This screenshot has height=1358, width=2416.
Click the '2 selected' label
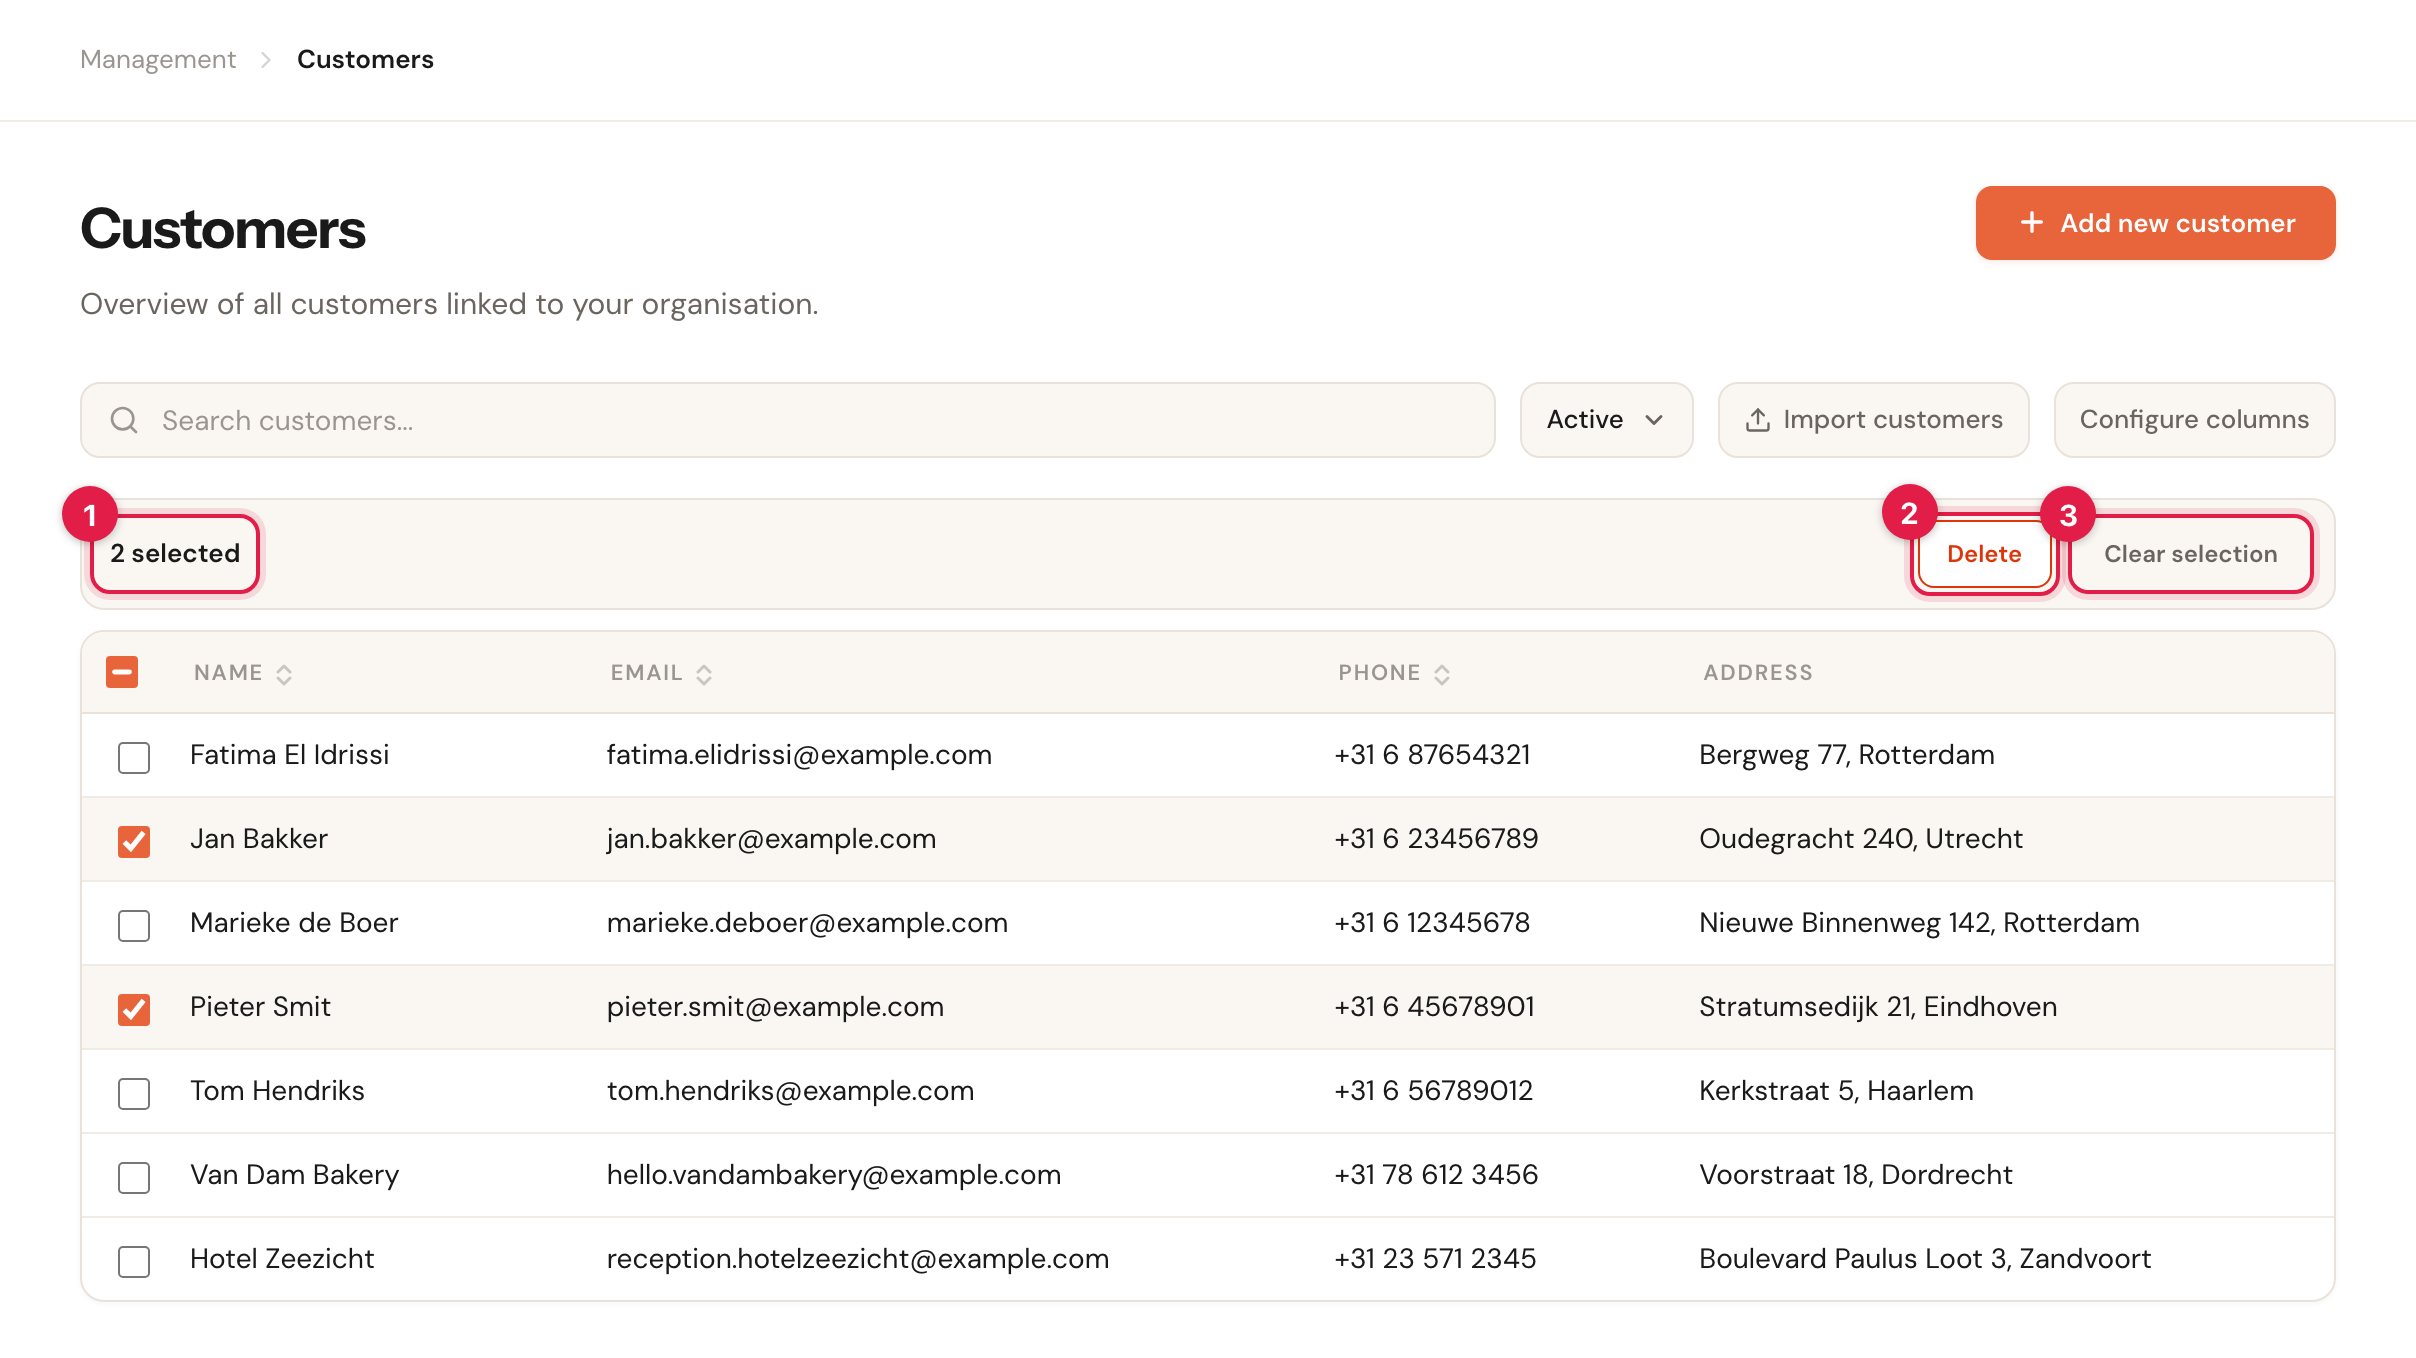(x=175, y=554)
